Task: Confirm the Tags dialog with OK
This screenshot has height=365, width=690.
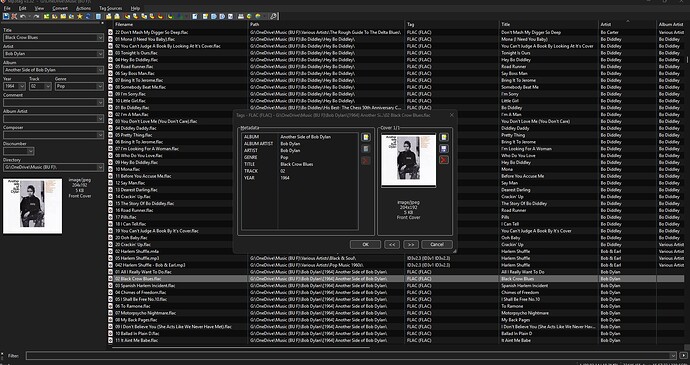Action: point(365,244)
